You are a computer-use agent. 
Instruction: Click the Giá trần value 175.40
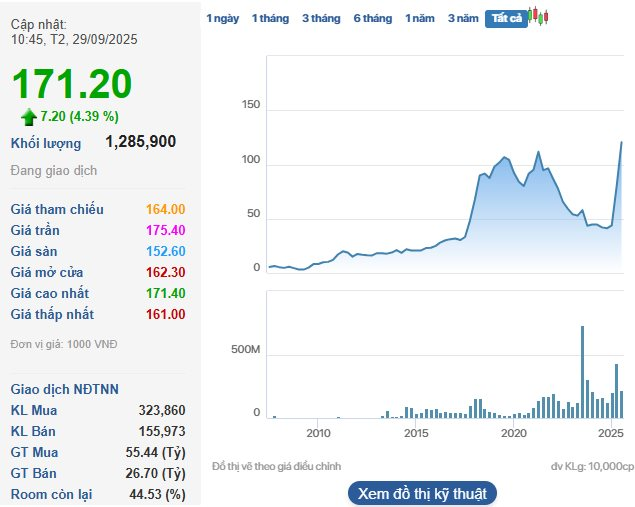(x=165, y=230)
